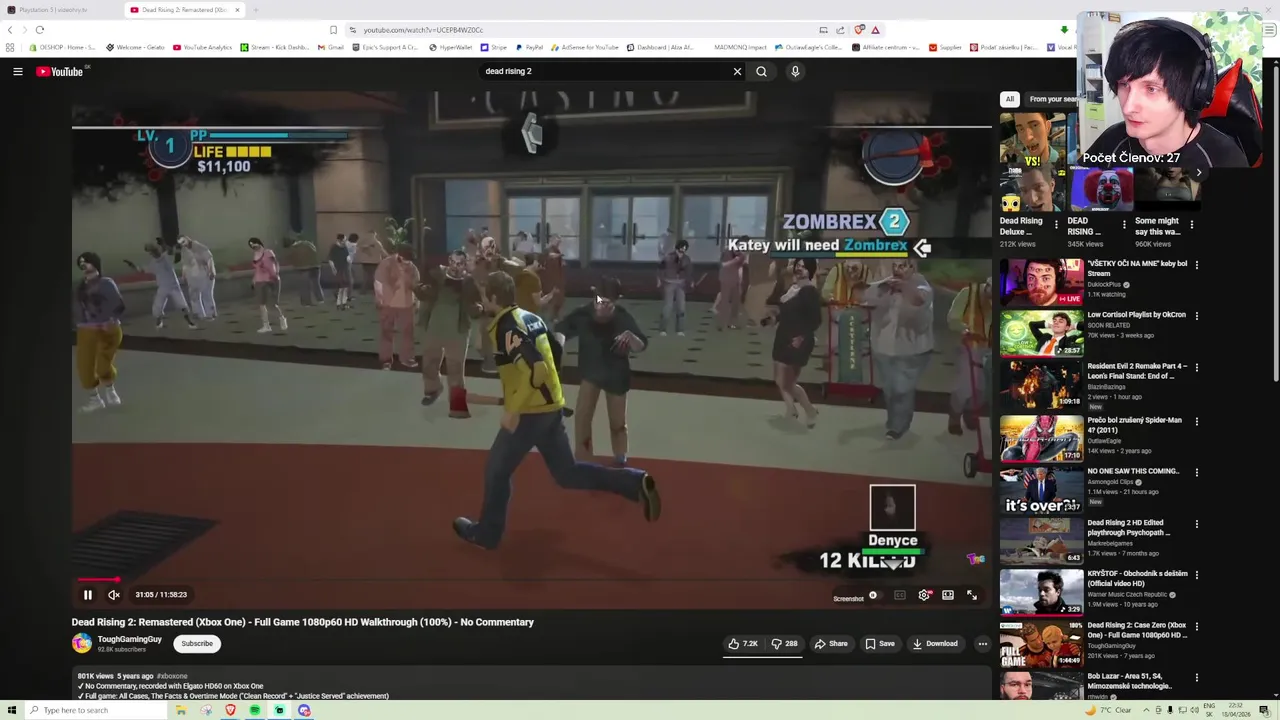Open 'Stream - Kick Dashb...' bookmark

[275, 47]
